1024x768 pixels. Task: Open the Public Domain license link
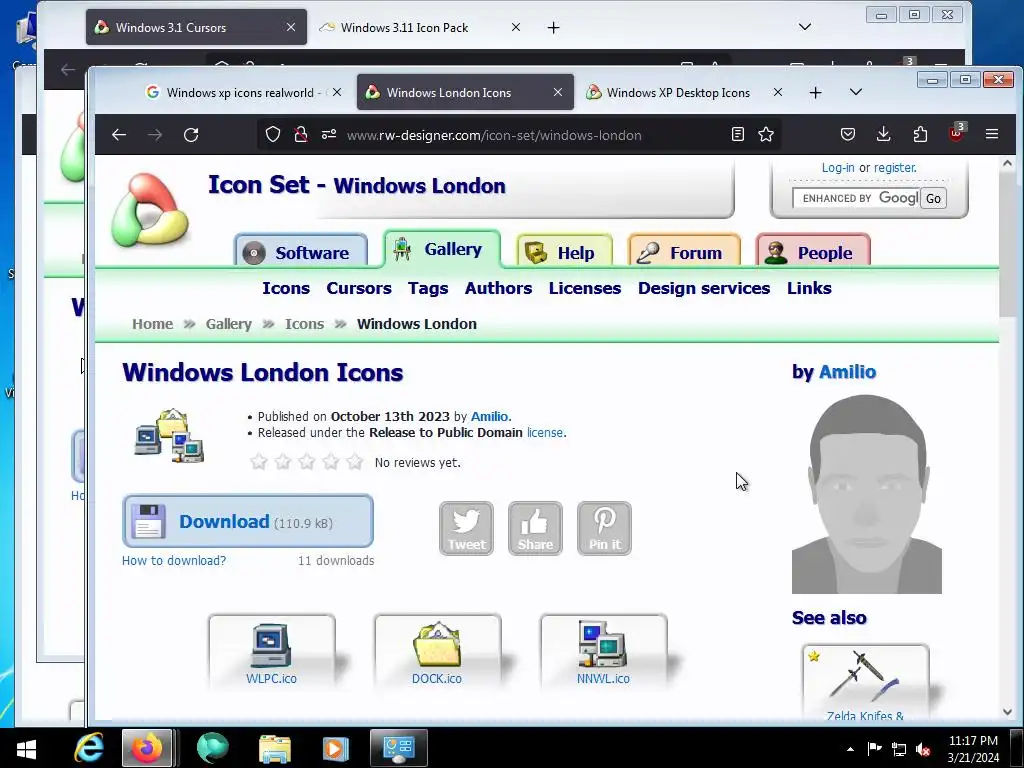pyautogui.click(x=545, y=432)
